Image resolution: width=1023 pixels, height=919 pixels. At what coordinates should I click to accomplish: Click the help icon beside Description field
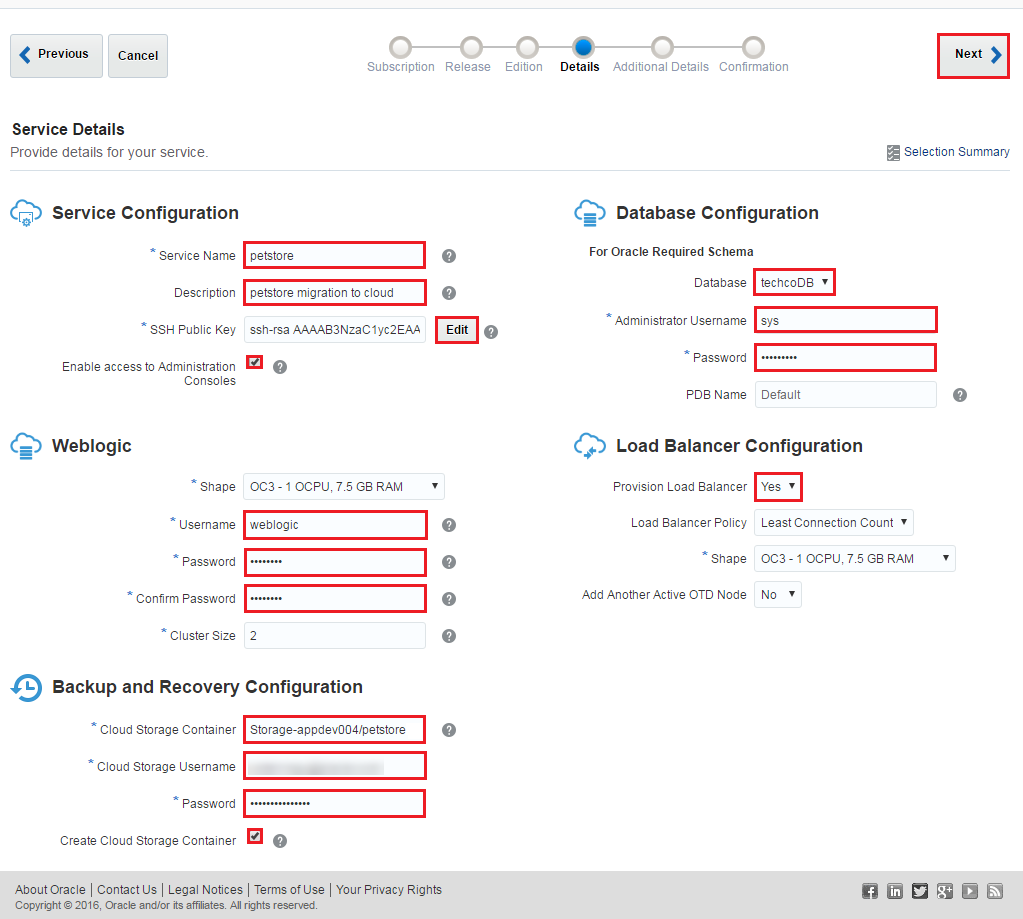[449, 293]
